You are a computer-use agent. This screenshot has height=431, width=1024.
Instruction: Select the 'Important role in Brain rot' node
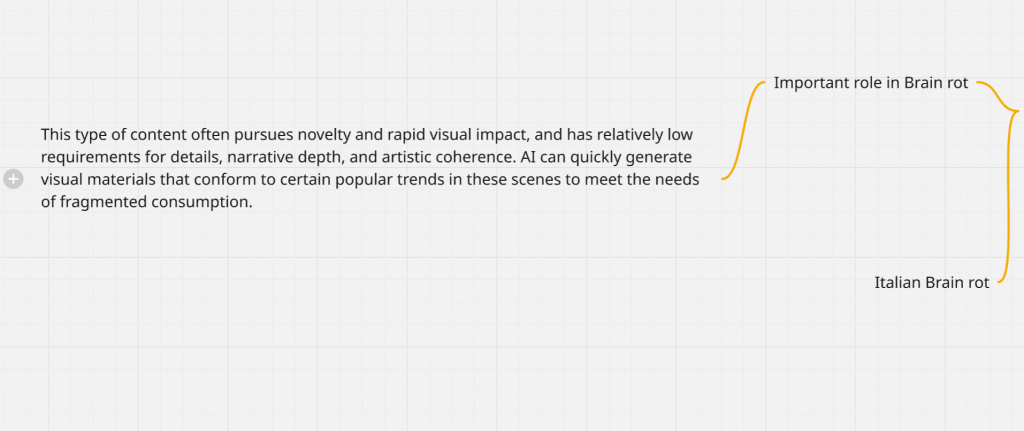pos(871,84)
